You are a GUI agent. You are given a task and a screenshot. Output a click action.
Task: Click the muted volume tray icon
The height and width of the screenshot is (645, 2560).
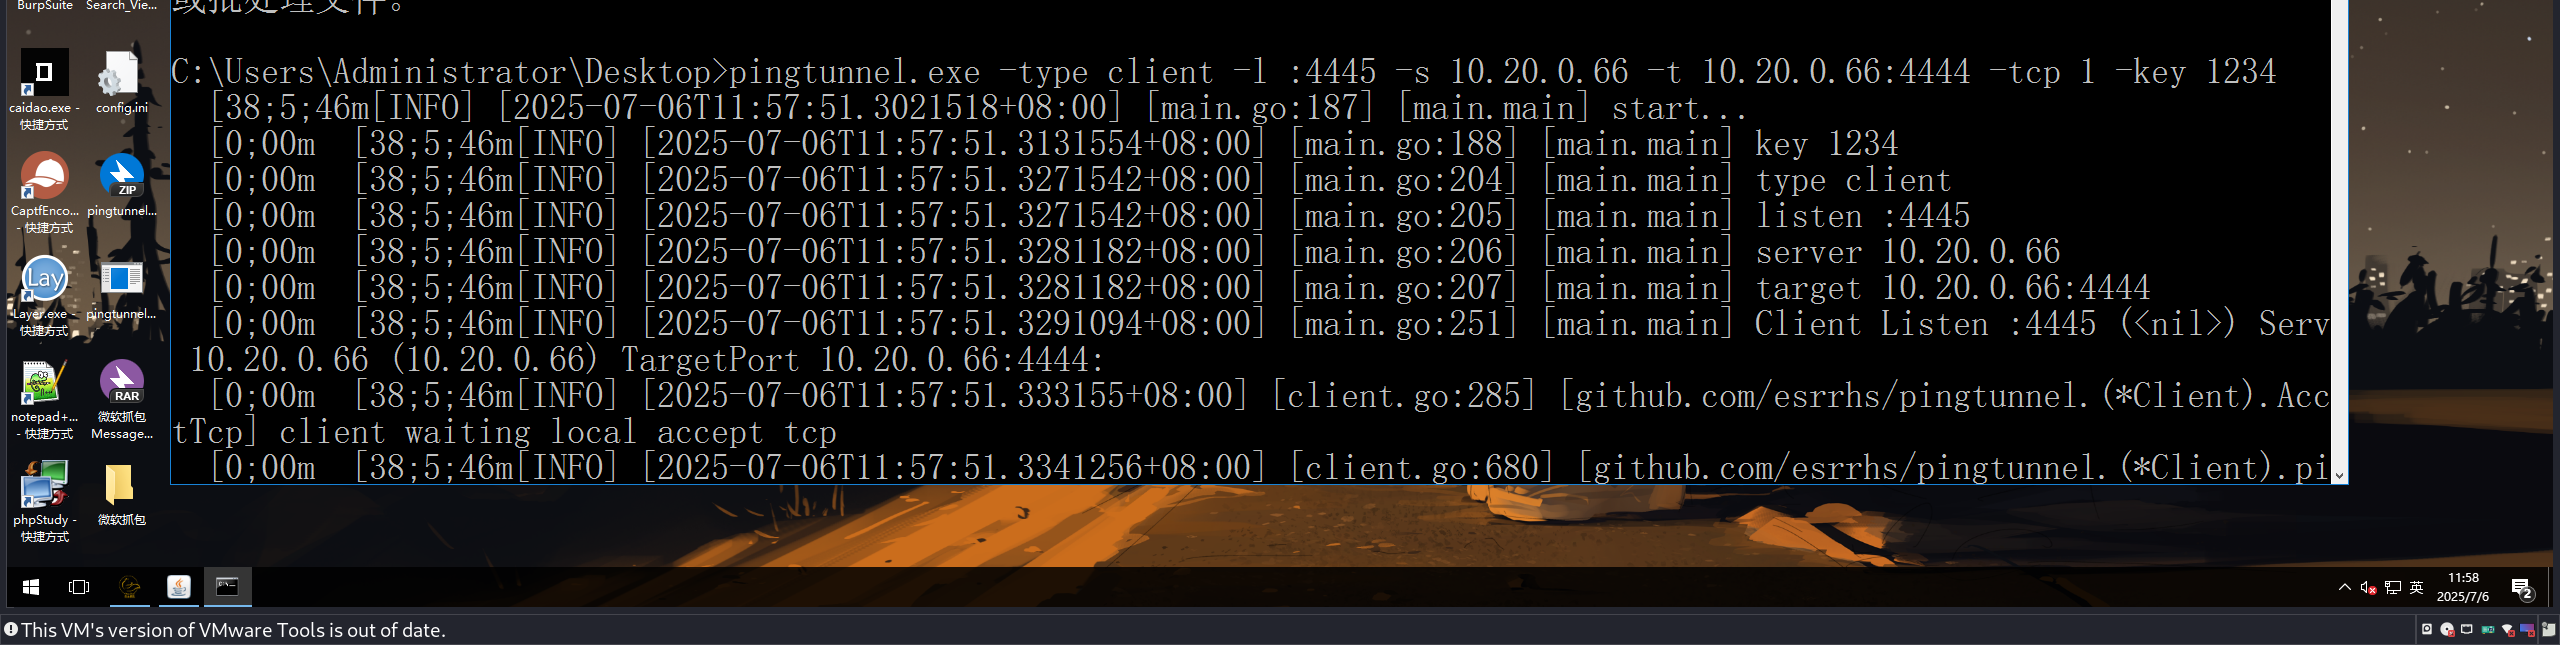[2368, 588]
